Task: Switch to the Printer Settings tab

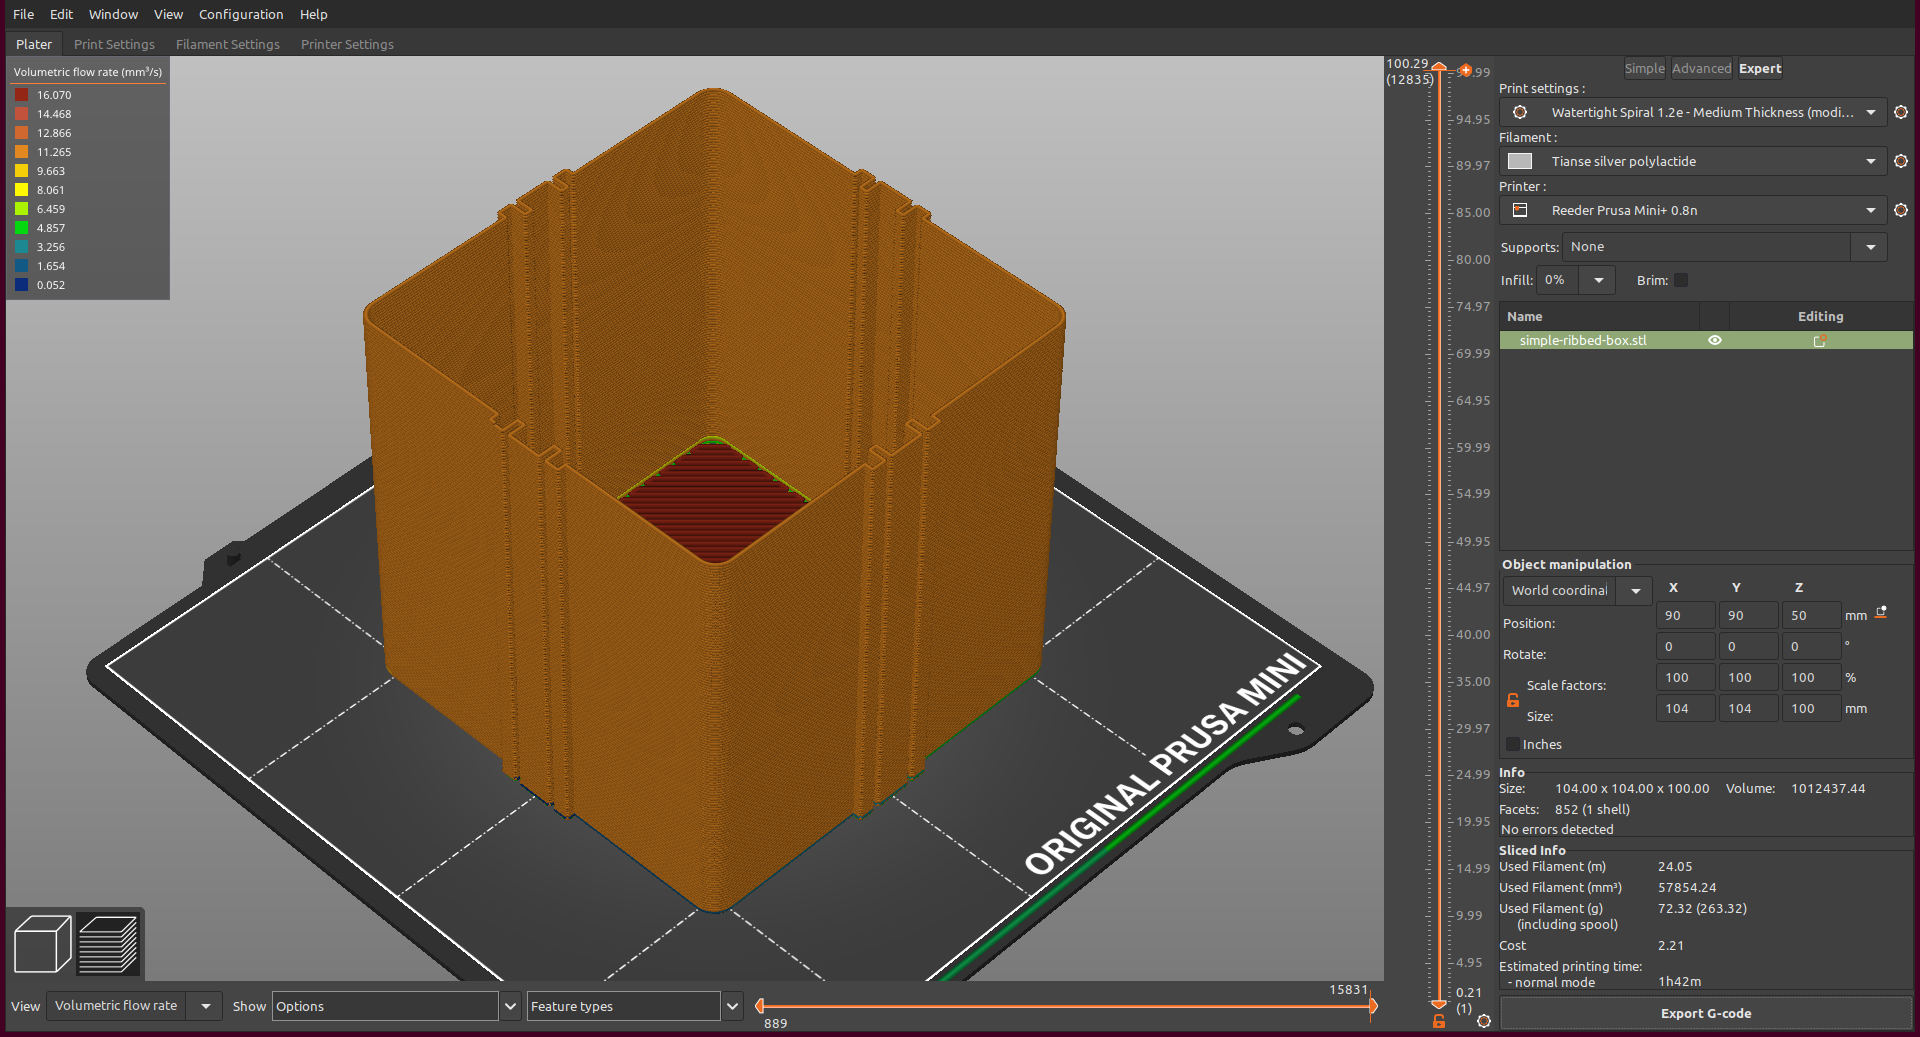Action: (x=347, y=44)
